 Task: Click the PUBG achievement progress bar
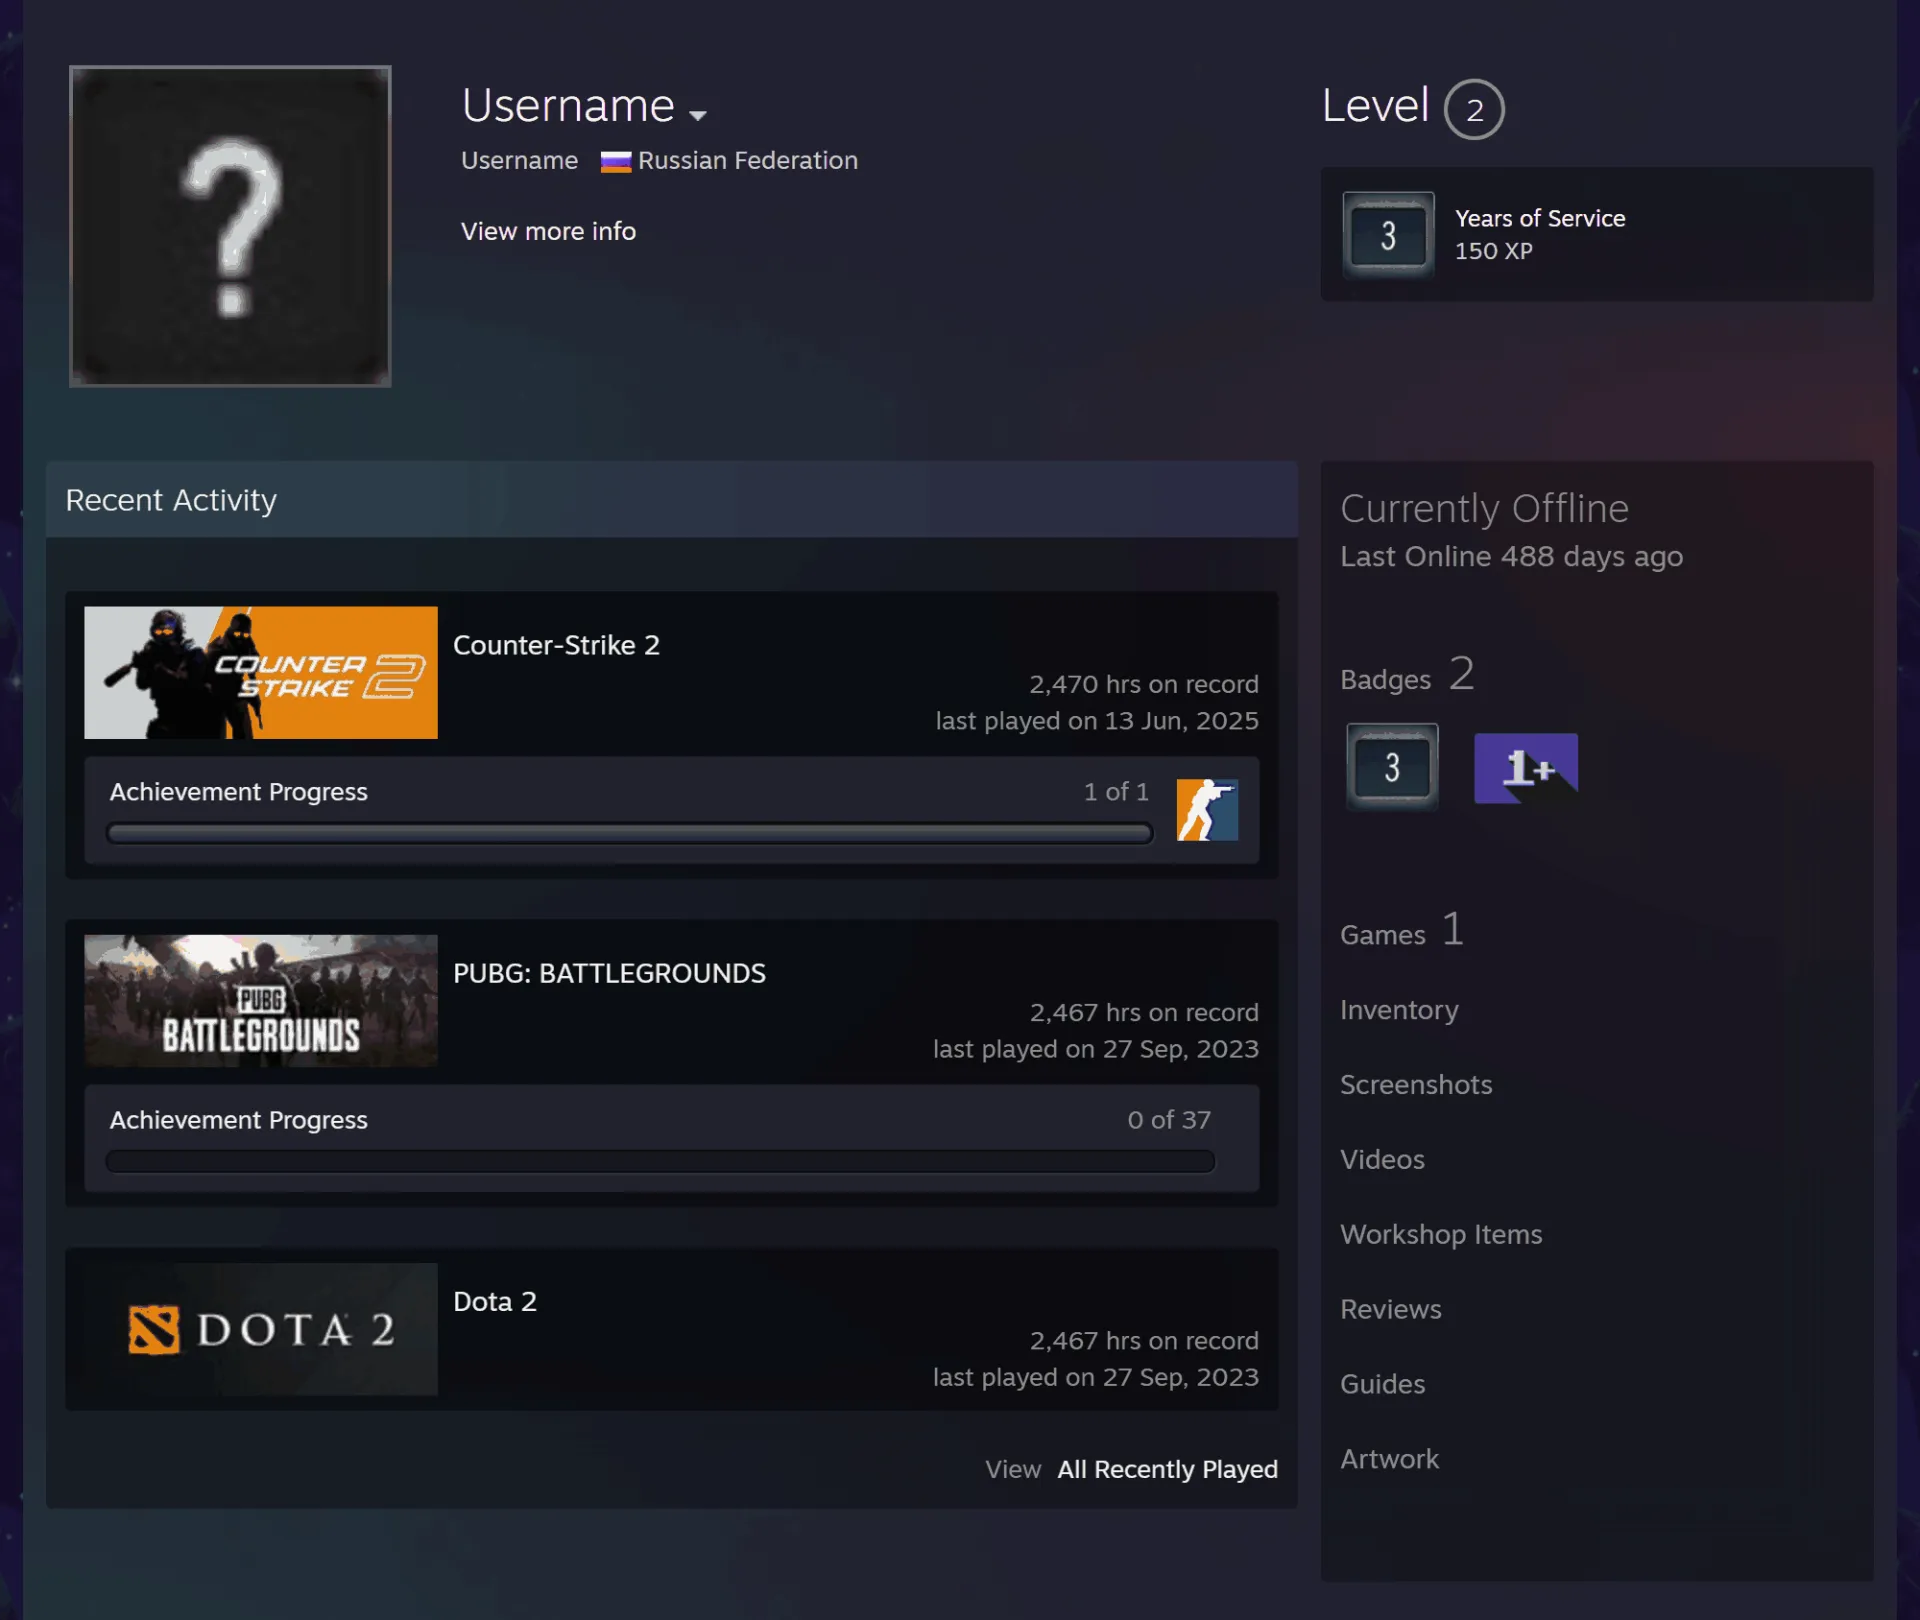660,1161
